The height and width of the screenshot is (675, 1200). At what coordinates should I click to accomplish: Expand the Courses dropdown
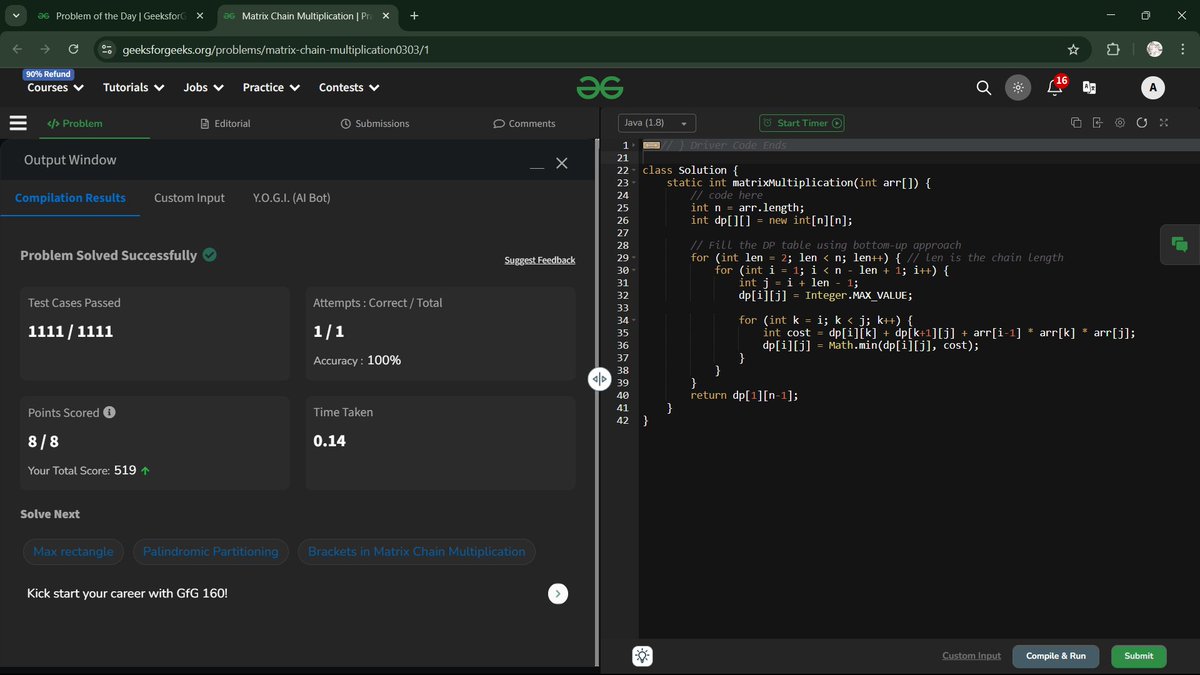[x=56, y=88]
